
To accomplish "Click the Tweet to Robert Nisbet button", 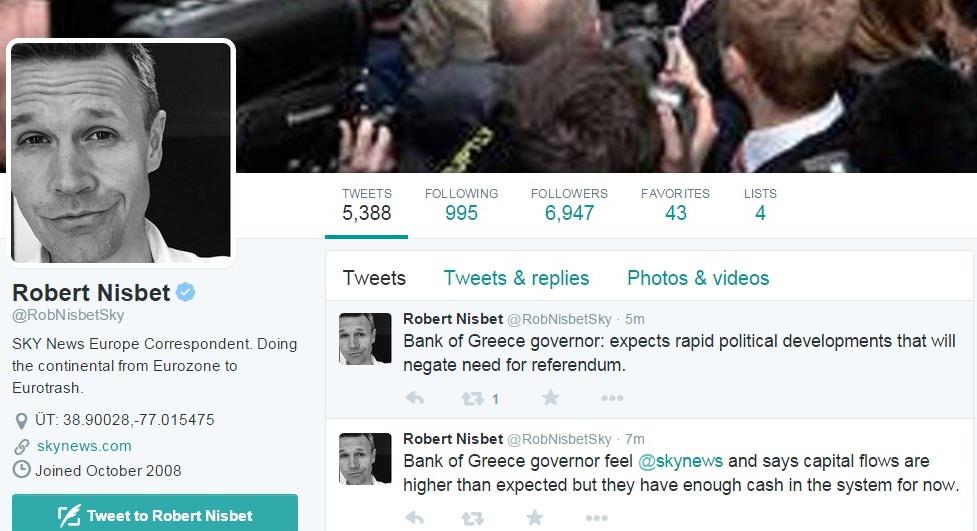I will [155, 515].
